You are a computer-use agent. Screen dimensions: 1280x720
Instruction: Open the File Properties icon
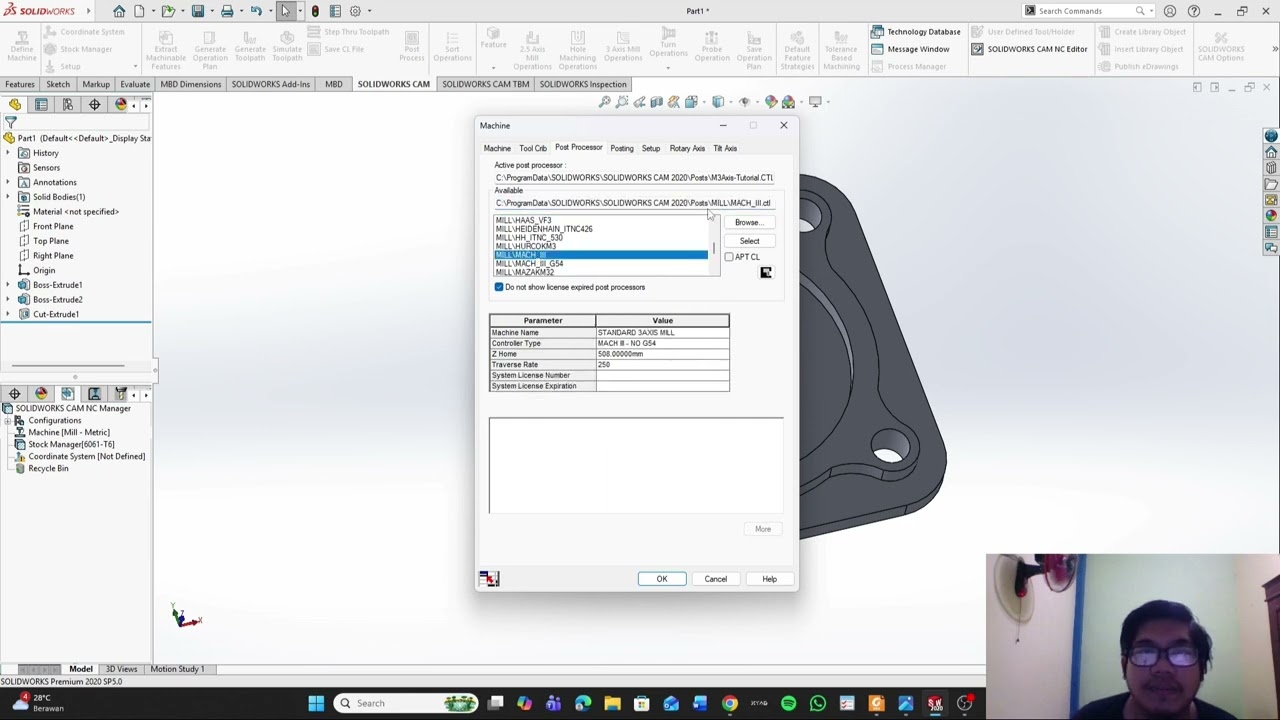tap(334, 11)
